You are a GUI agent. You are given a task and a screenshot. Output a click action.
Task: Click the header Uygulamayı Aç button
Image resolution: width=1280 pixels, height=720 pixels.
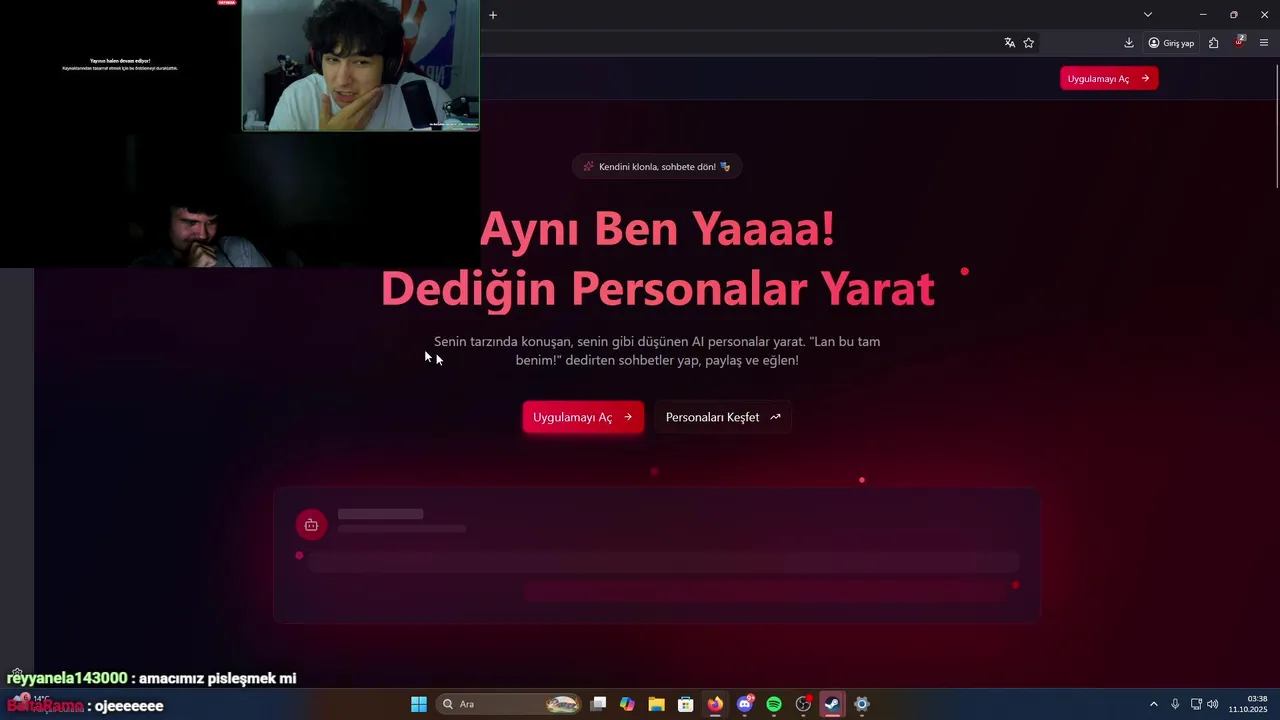tap(1109, 79)
